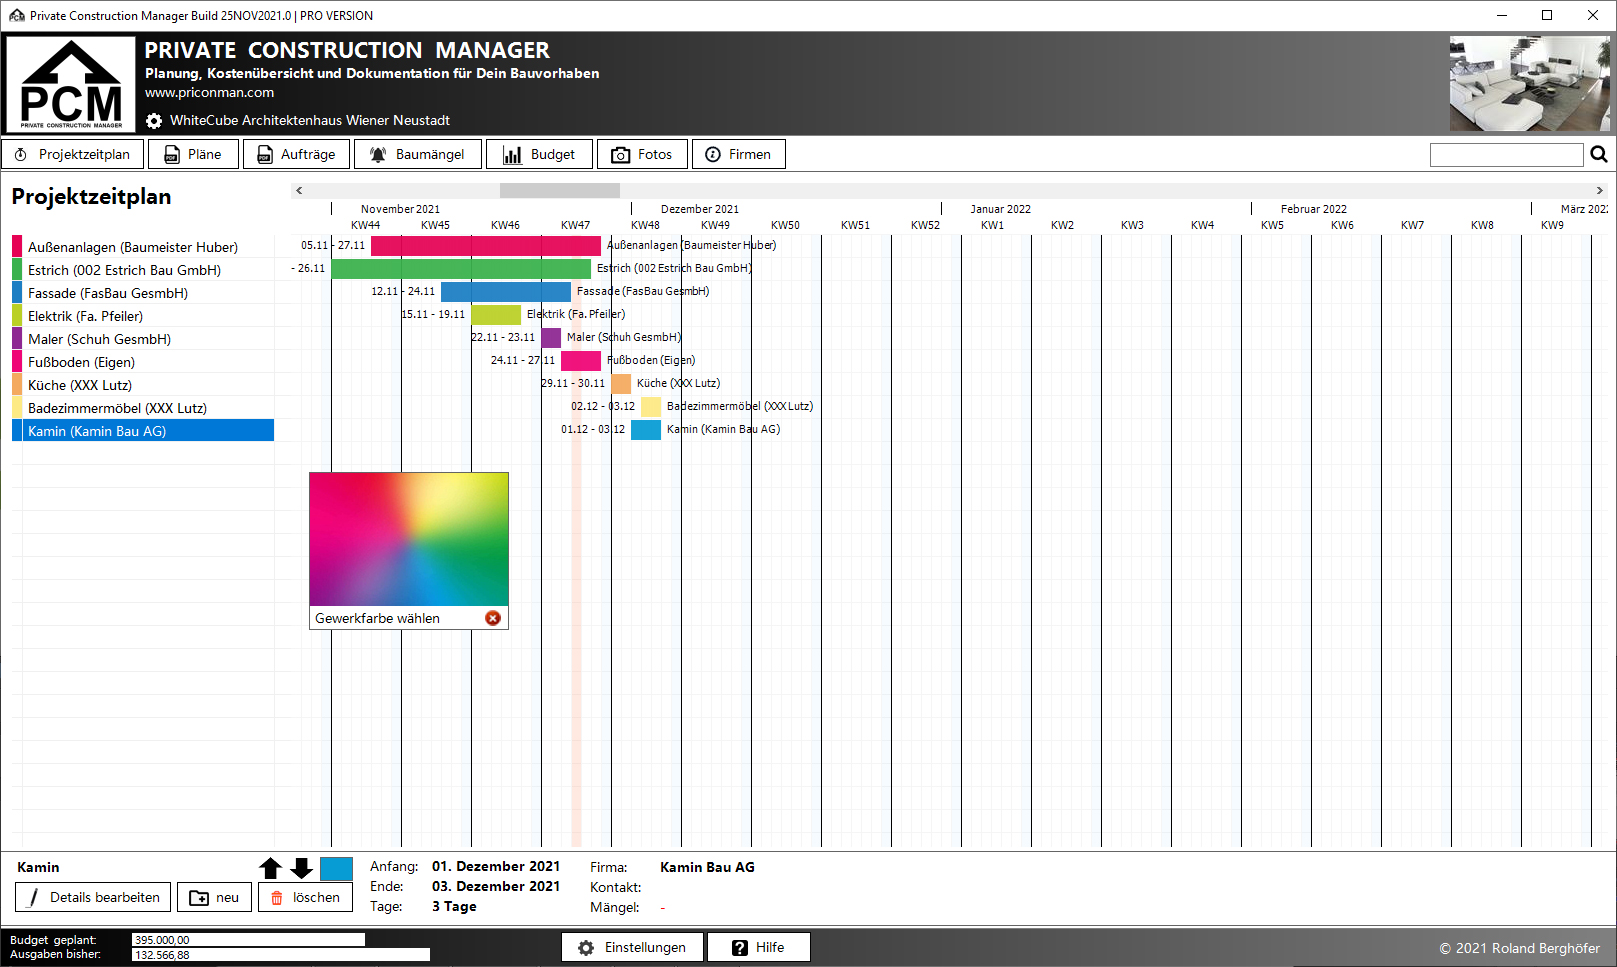Open Einstellungen settings

coord(632,947)
